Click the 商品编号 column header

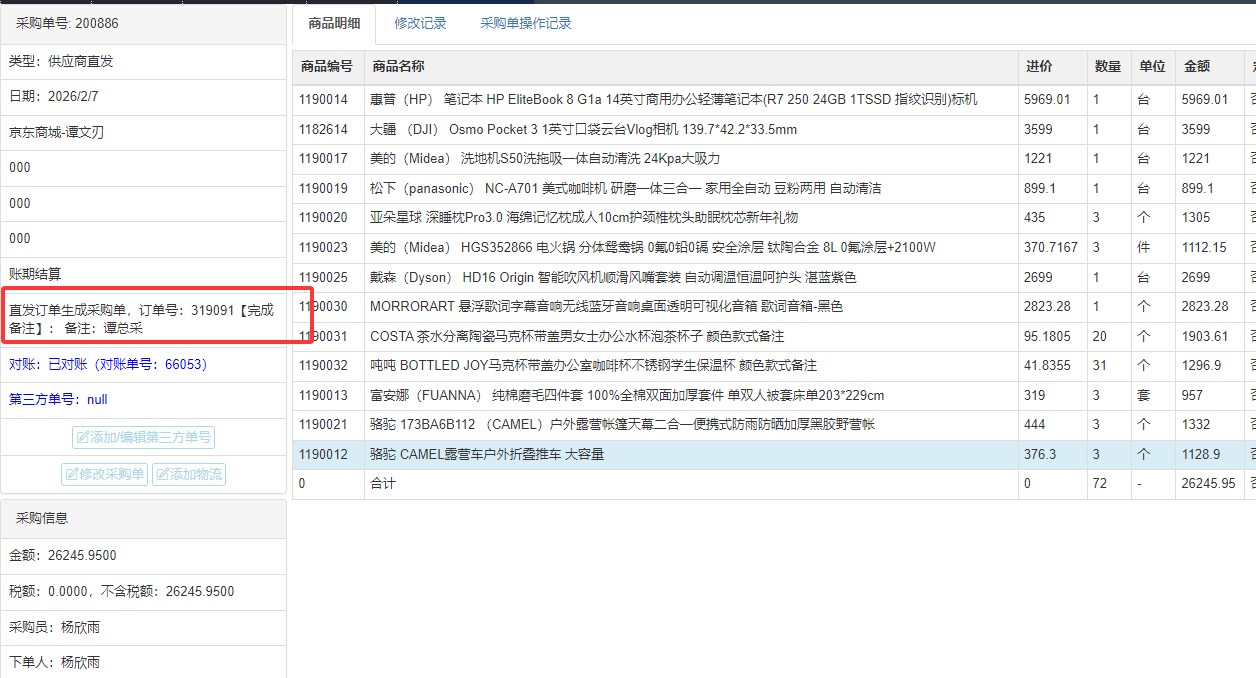[327, 66]
